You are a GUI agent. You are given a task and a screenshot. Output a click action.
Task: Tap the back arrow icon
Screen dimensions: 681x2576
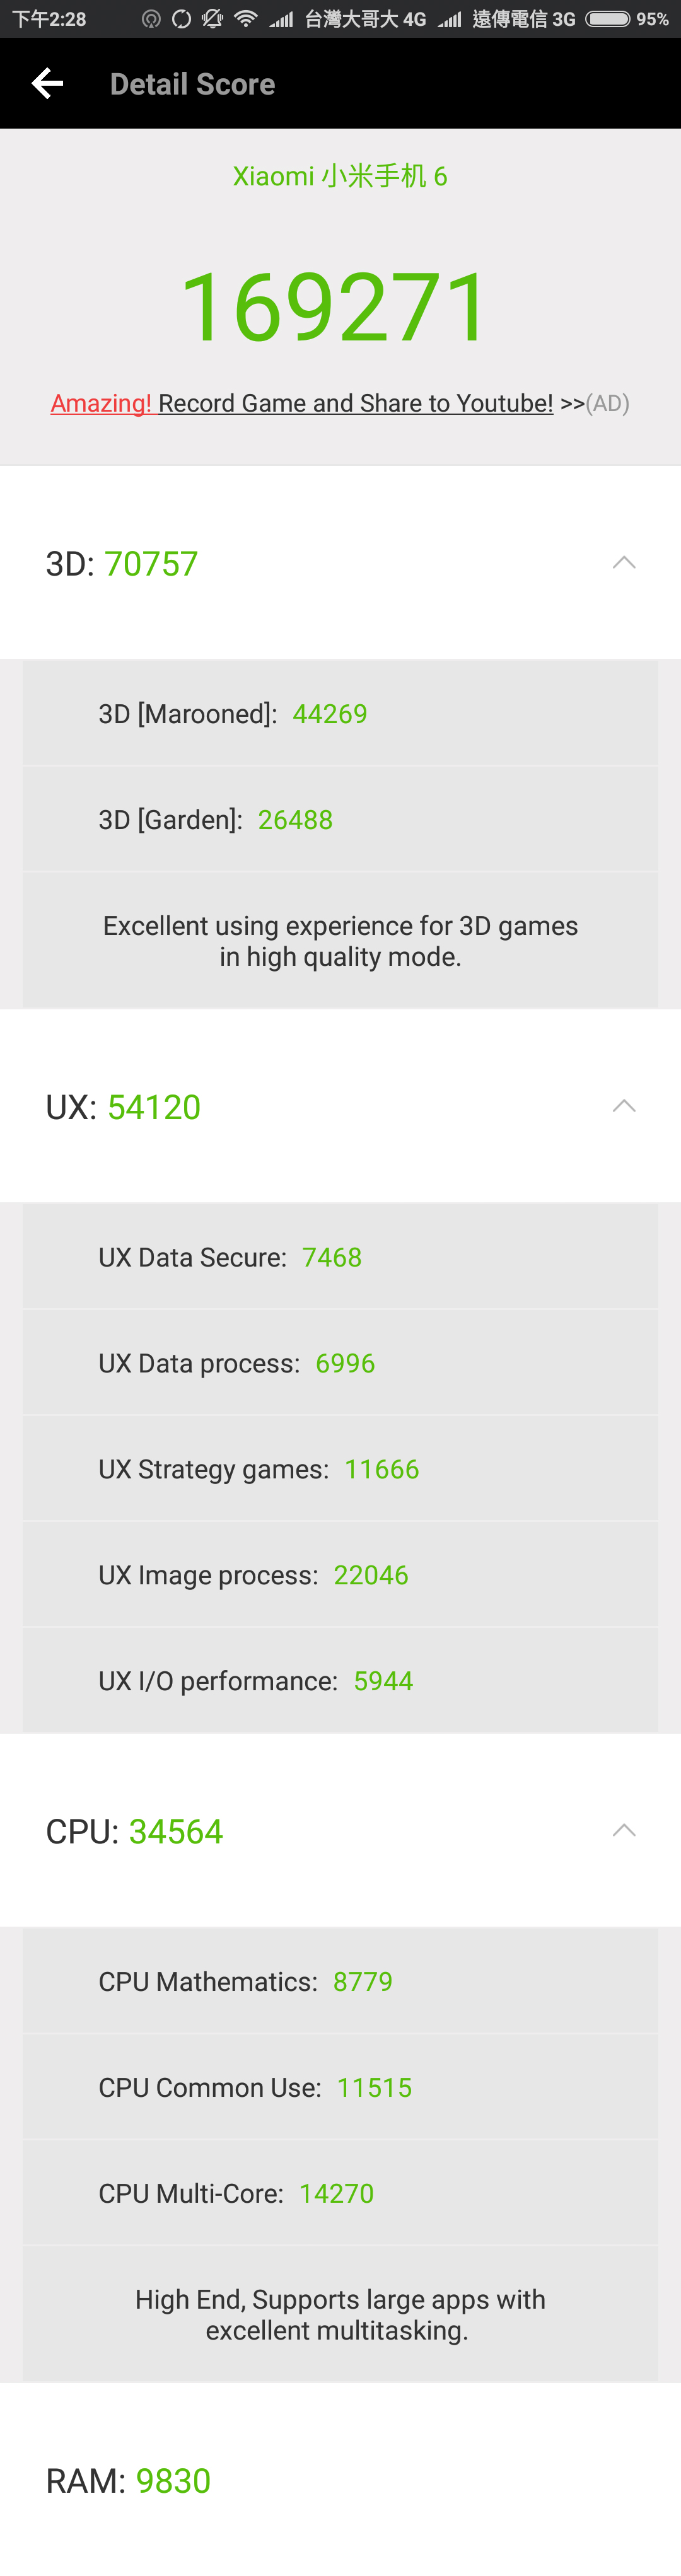pyautogui.click(x=47, y=84)
